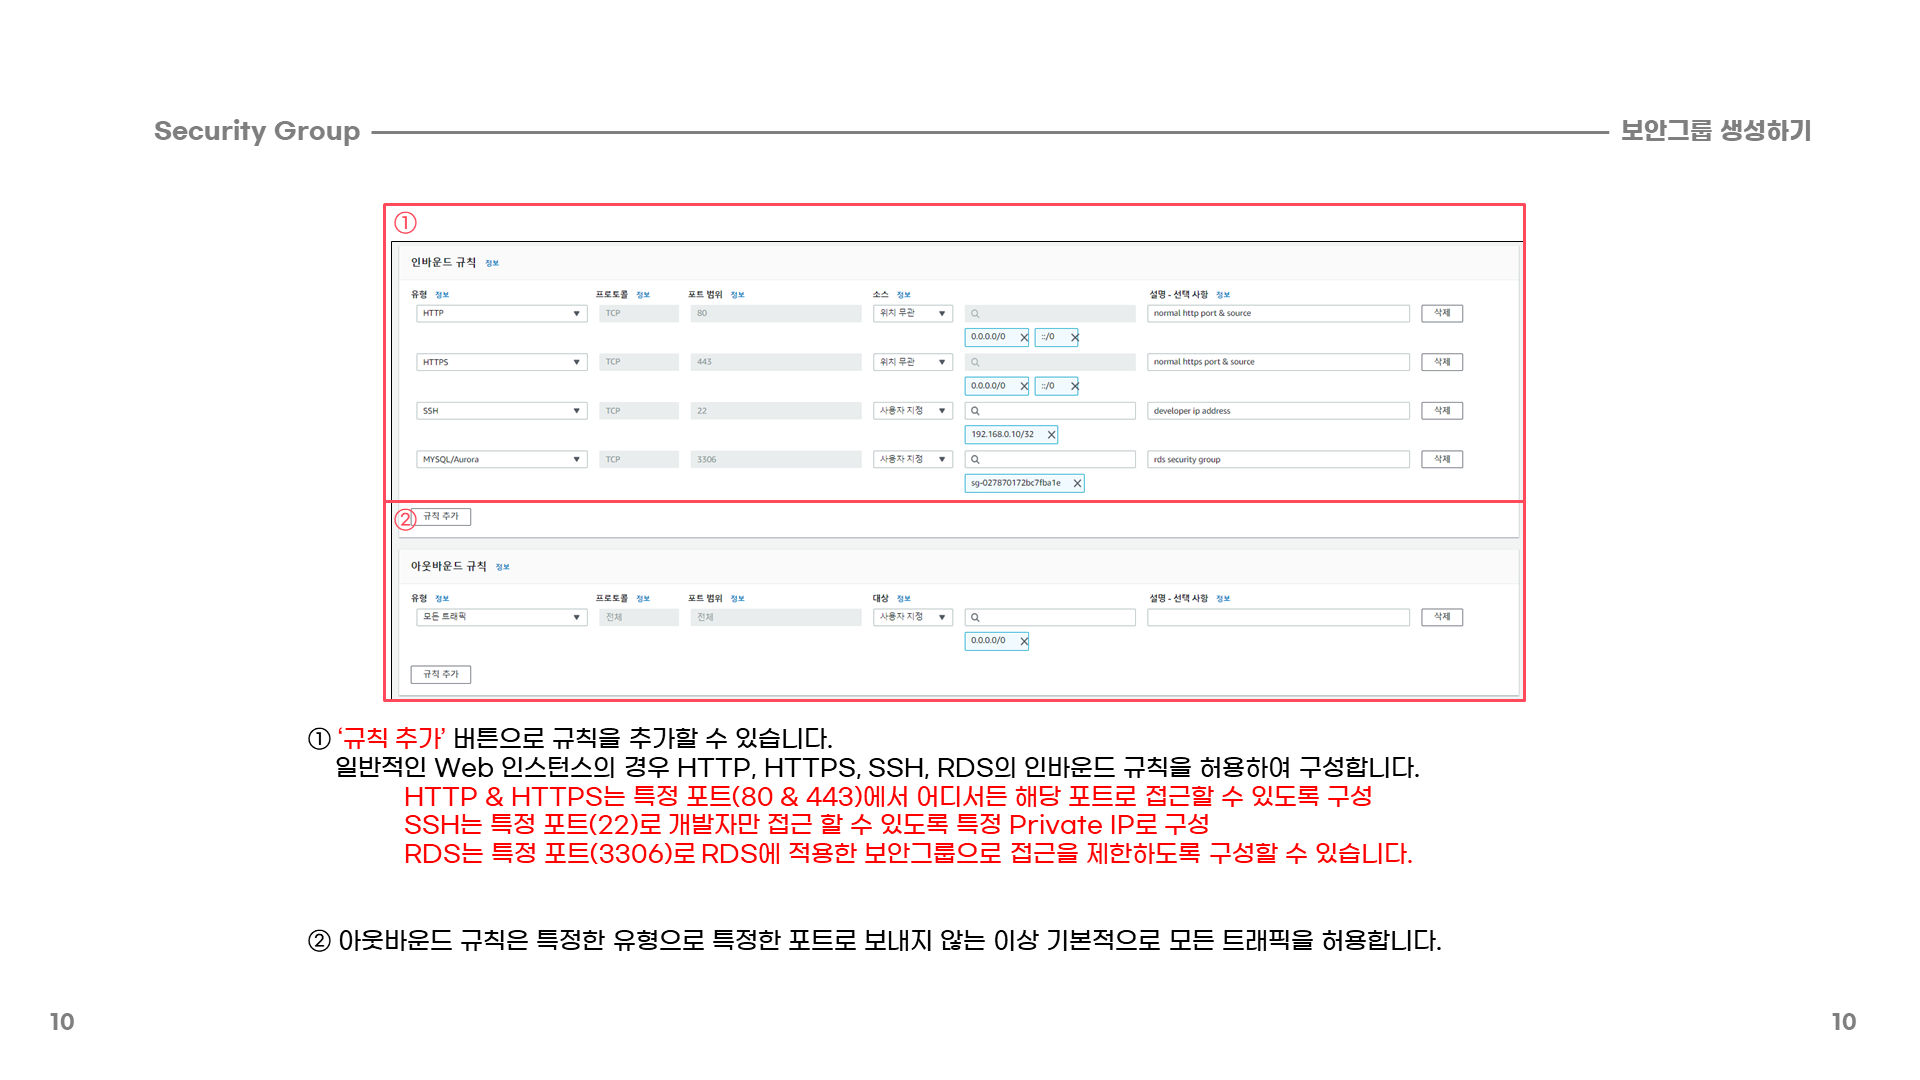Click inbound 규칙 추가 button
The height and width of the screenshot is (1080, 1920).
[x=441, y=517]
